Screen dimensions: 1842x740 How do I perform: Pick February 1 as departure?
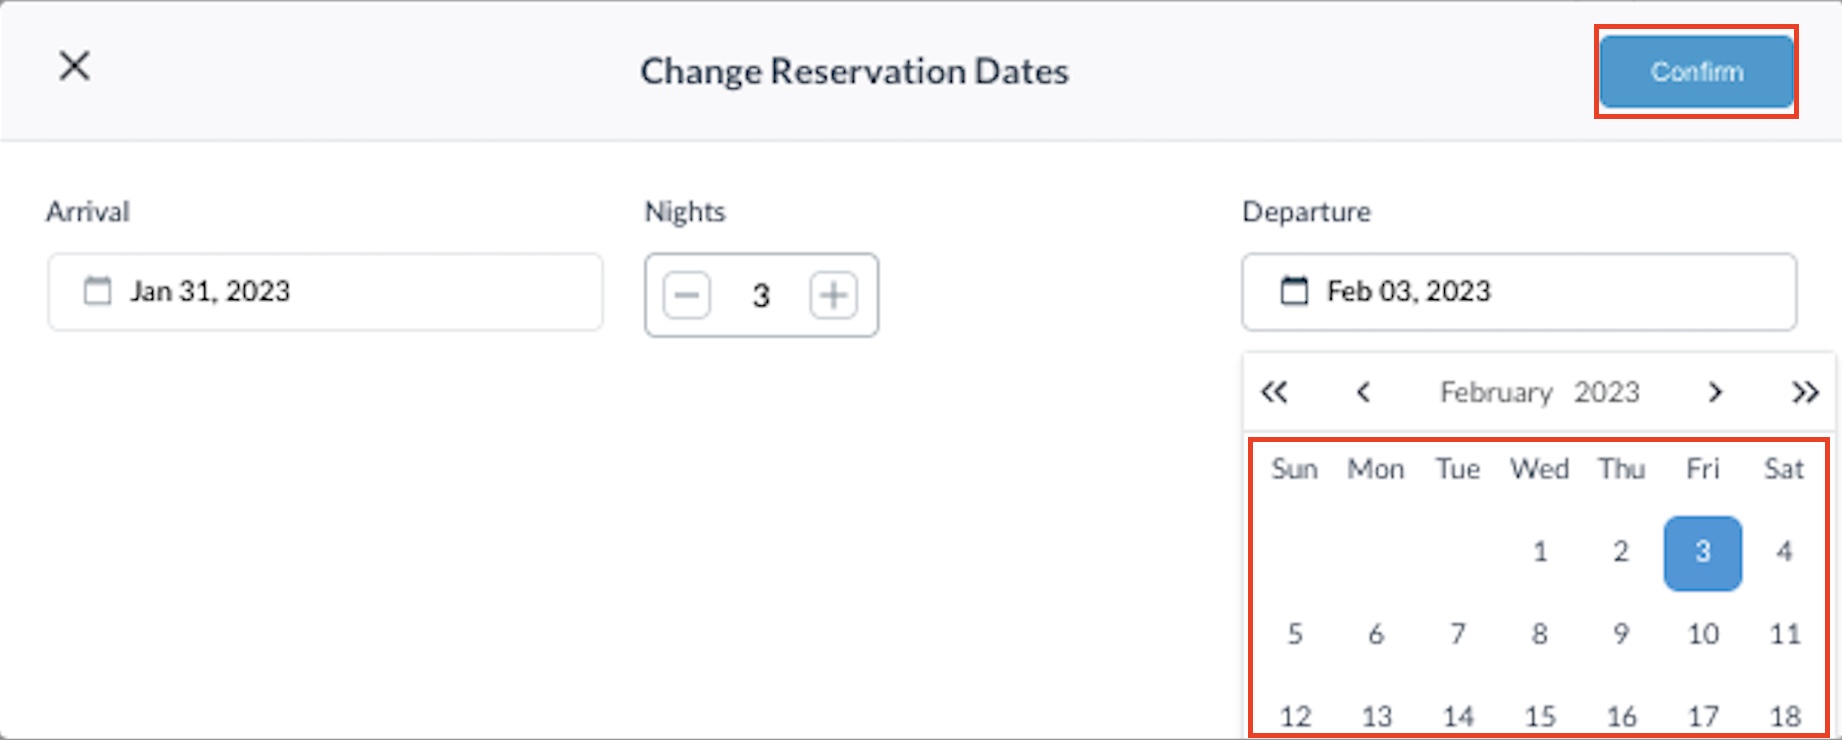point(1540,552)
